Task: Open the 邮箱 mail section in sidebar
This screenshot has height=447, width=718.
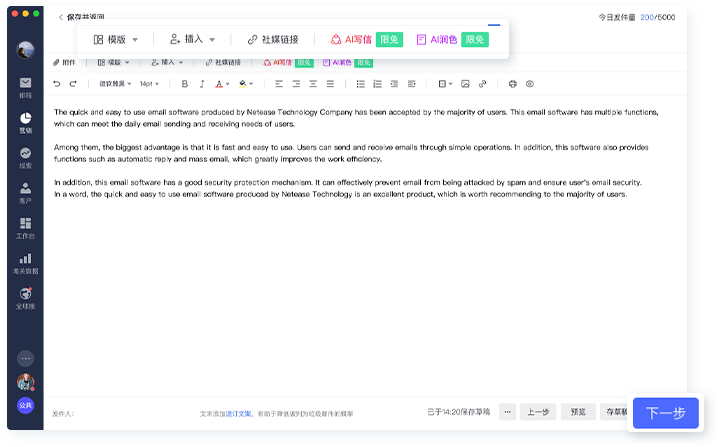Action: click(25, 86)
